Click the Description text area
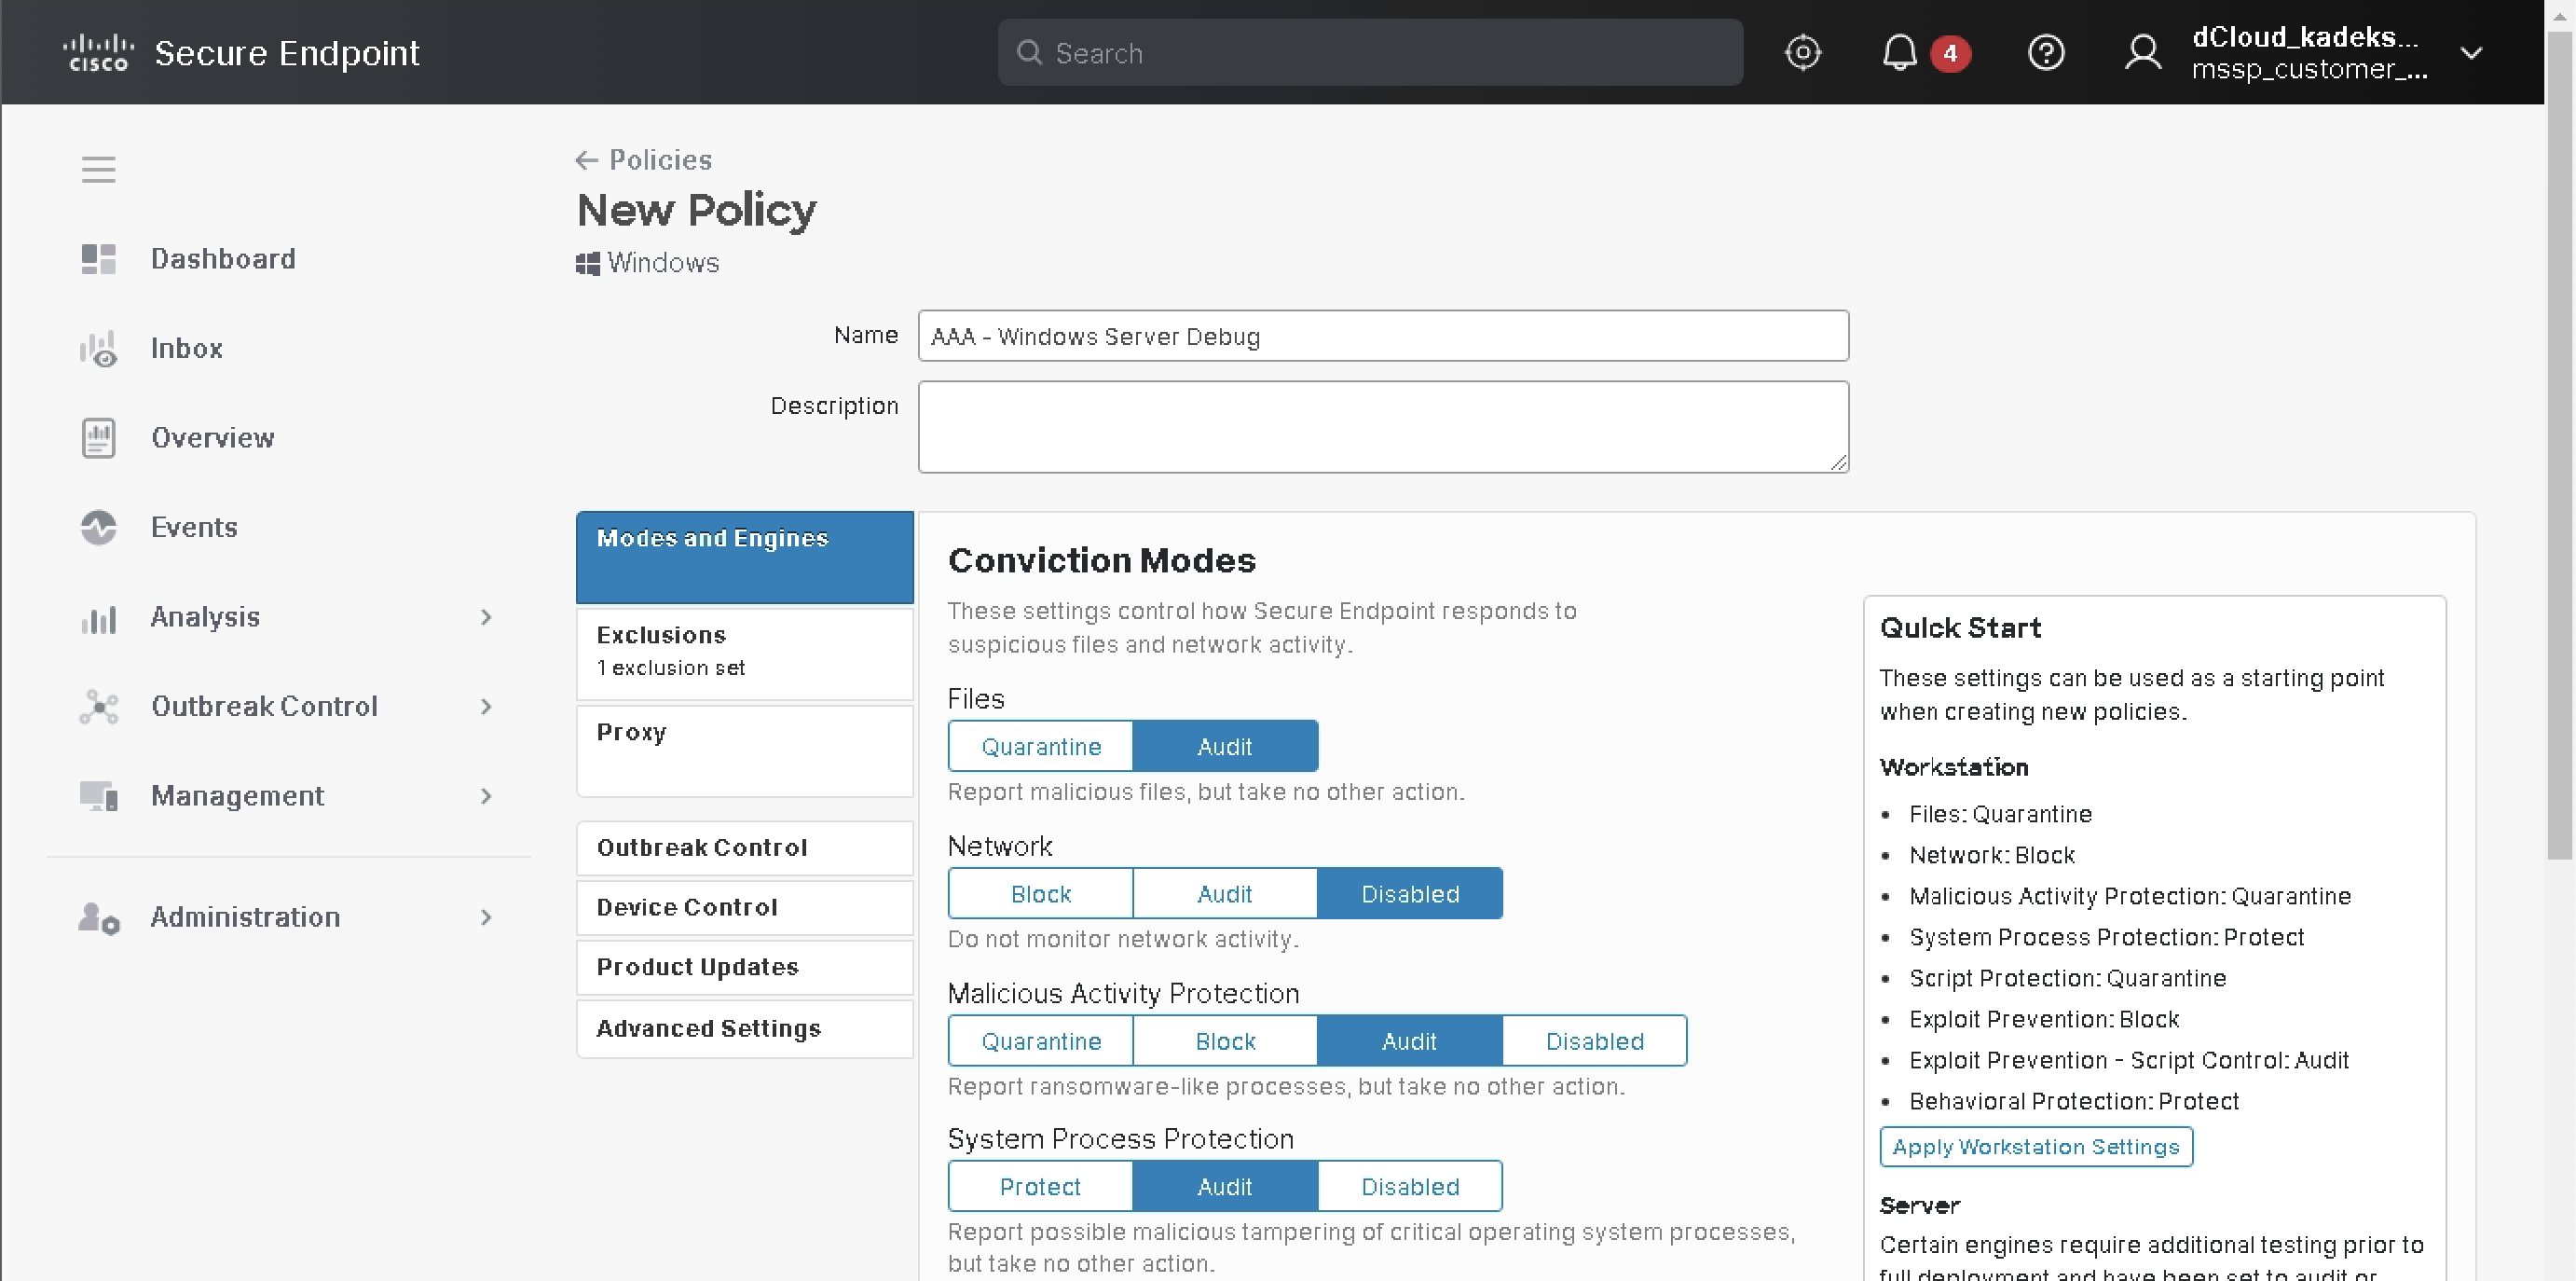Screen dimensions: 2576x1281 pyautogui.click(x=1382, y=426)
